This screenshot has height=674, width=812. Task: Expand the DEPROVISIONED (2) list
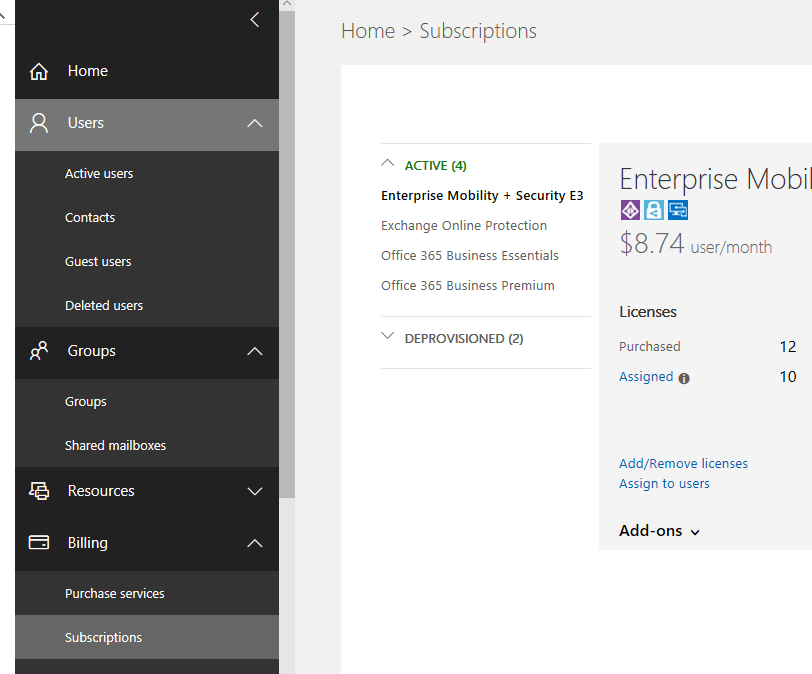(387, 336)
